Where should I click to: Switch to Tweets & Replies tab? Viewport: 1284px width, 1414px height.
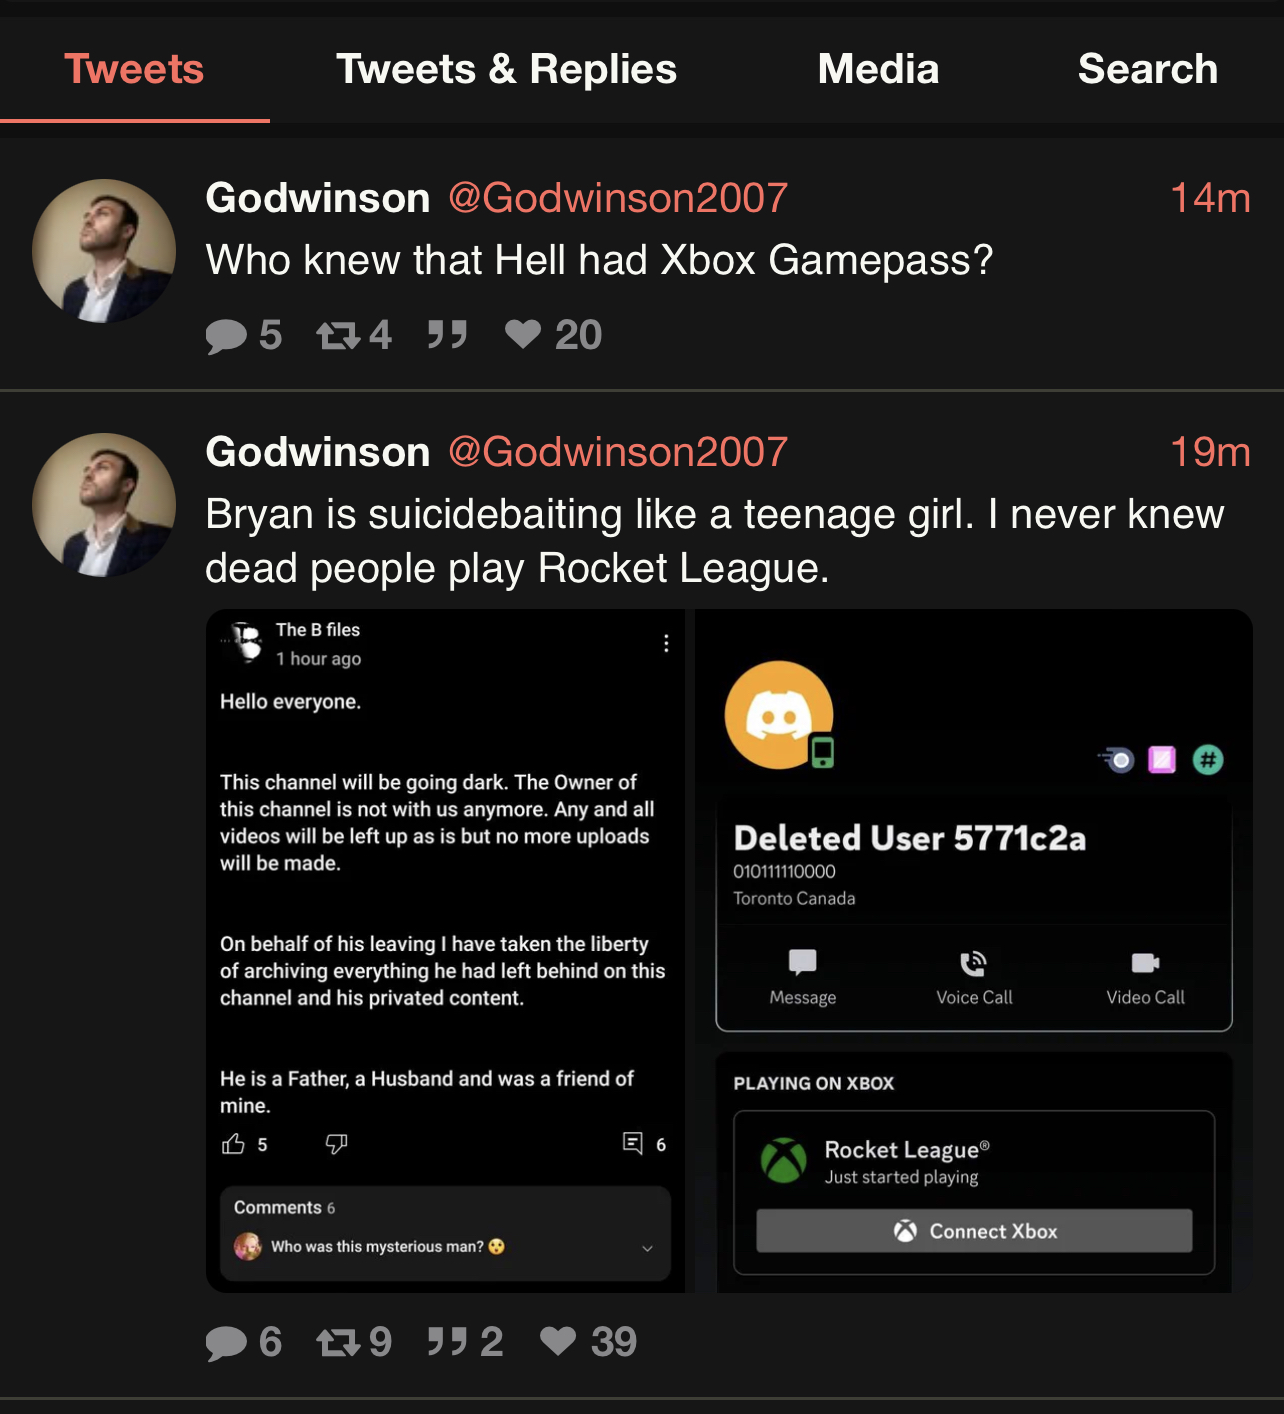[x=506, y=70]
